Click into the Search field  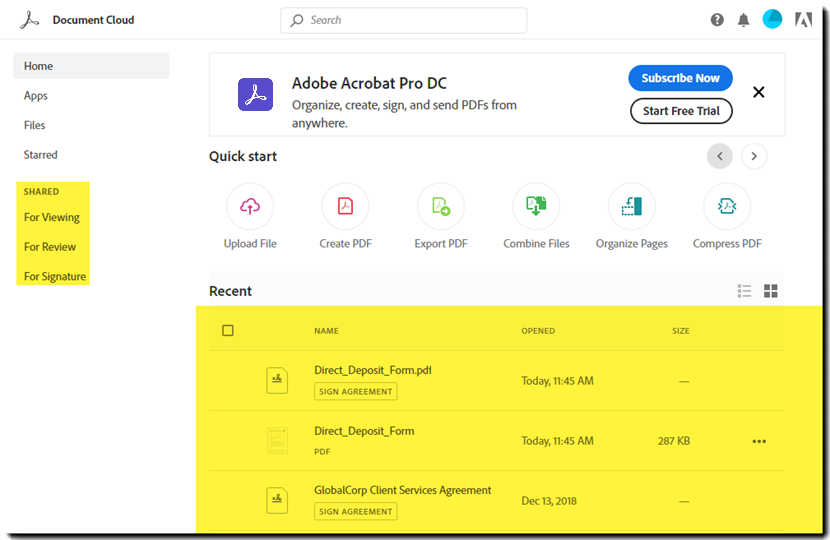point(403,20)
